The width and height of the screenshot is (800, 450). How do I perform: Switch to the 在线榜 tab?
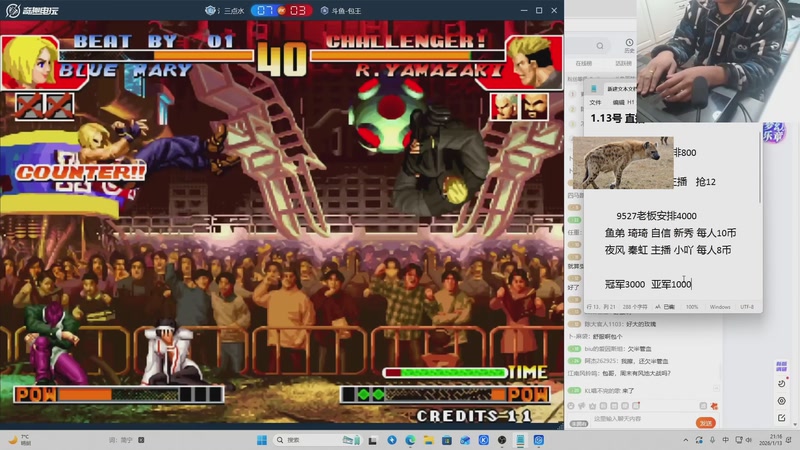pyautogui.click(x=584, y=63)
